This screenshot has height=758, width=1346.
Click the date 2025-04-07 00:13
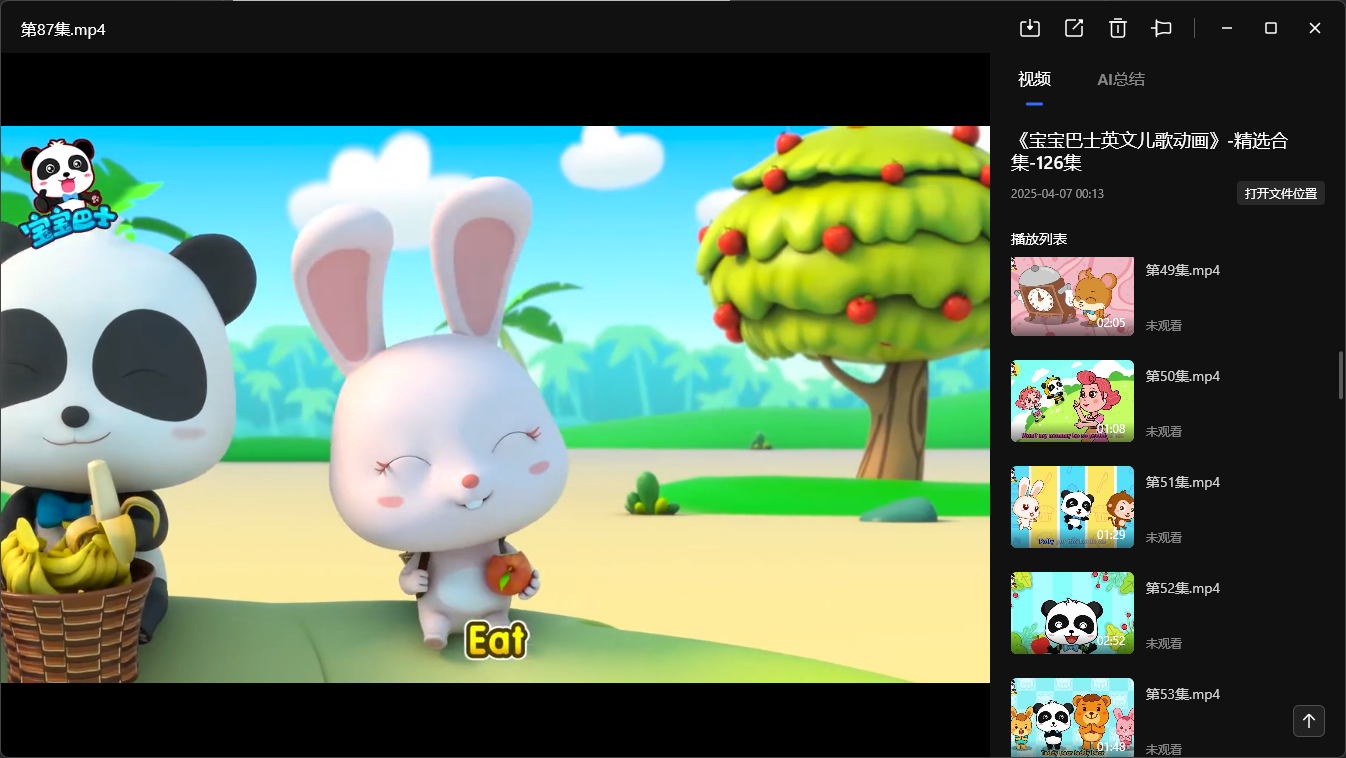click(1057, 194)
